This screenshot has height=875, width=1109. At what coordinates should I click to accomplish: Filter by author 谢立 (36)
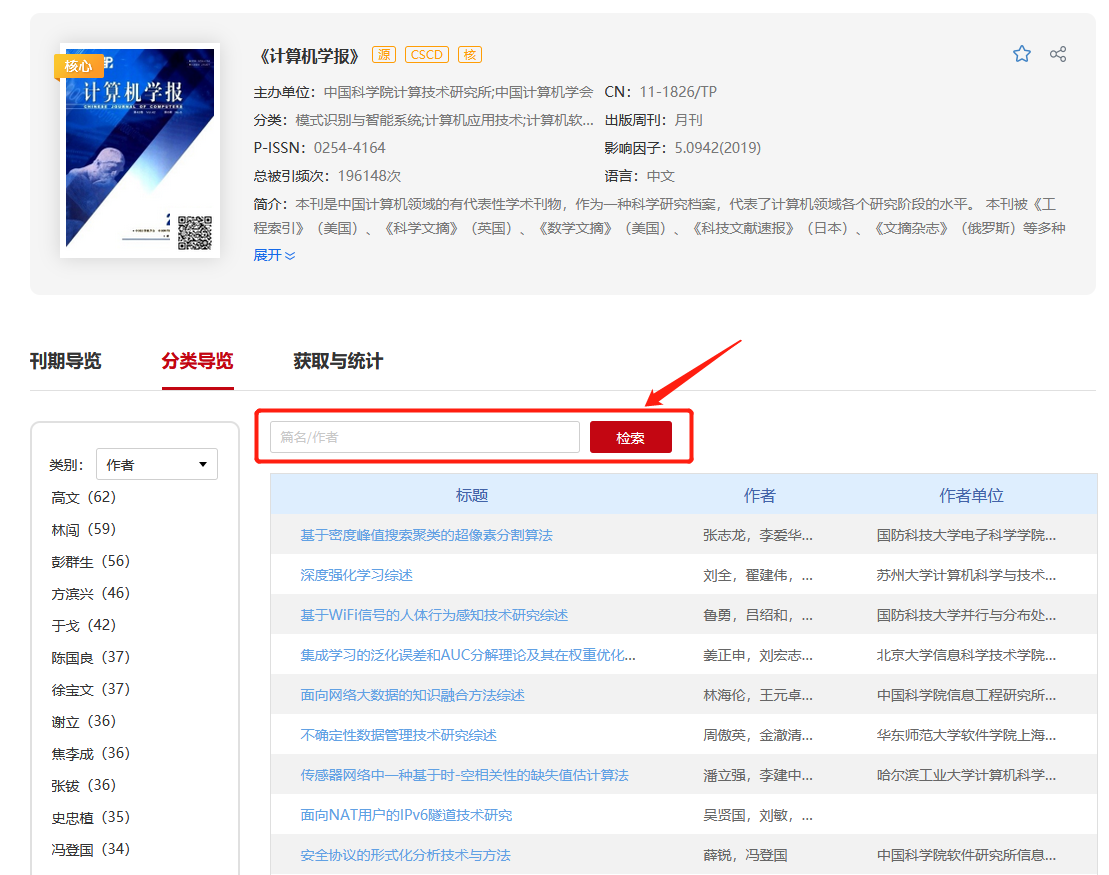click(83, 722)
